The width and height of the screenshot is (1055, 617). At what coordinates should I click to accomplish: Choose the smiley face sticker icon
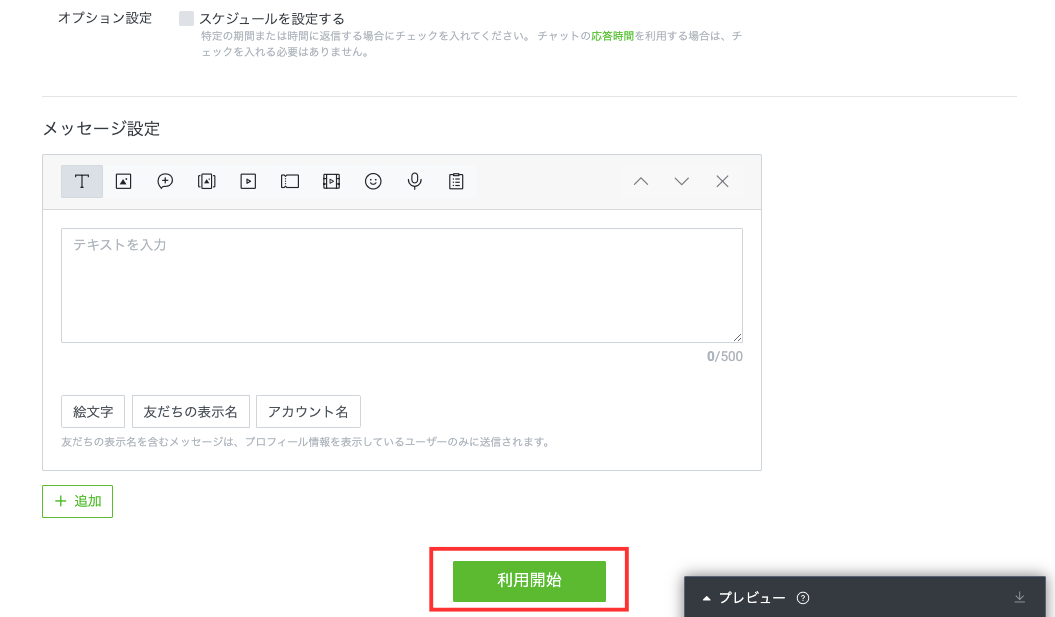(373, 181)
